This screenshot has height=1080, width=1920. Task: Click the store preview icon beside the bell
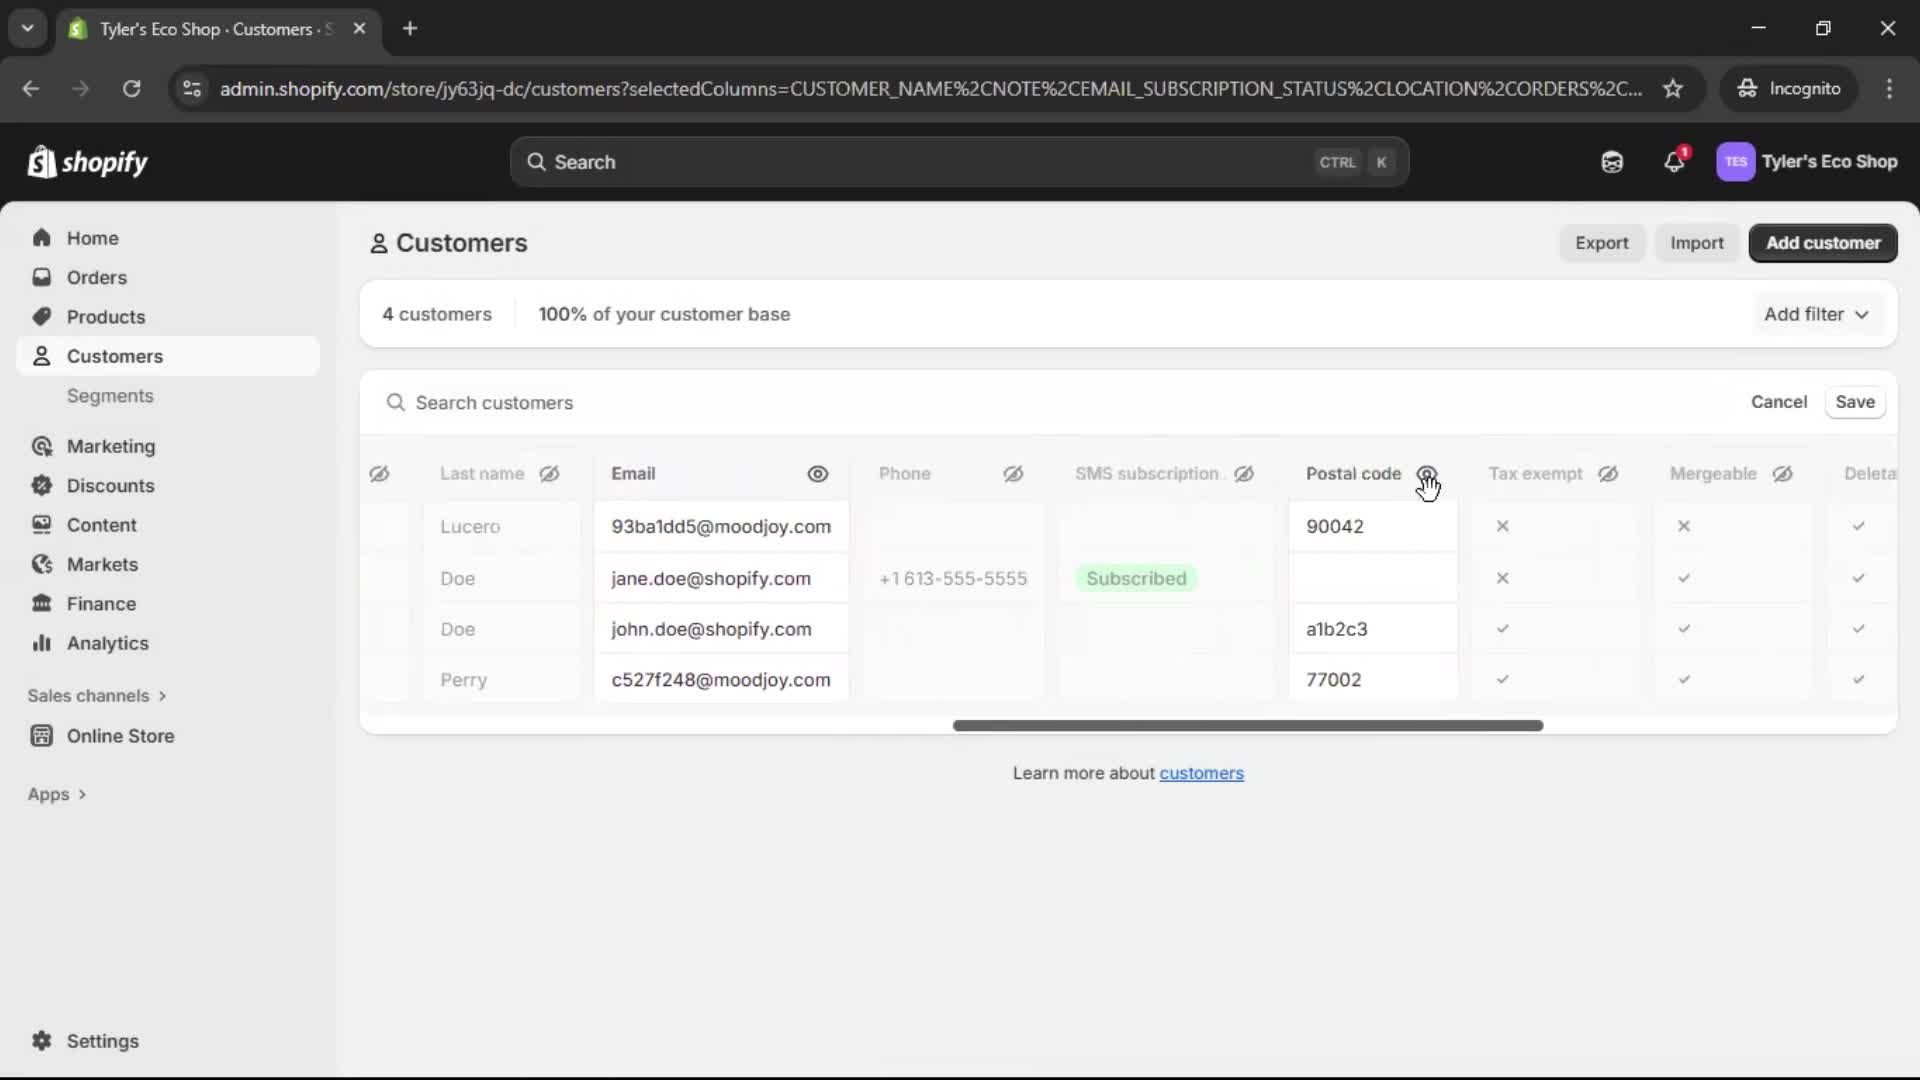[1612, 161]
